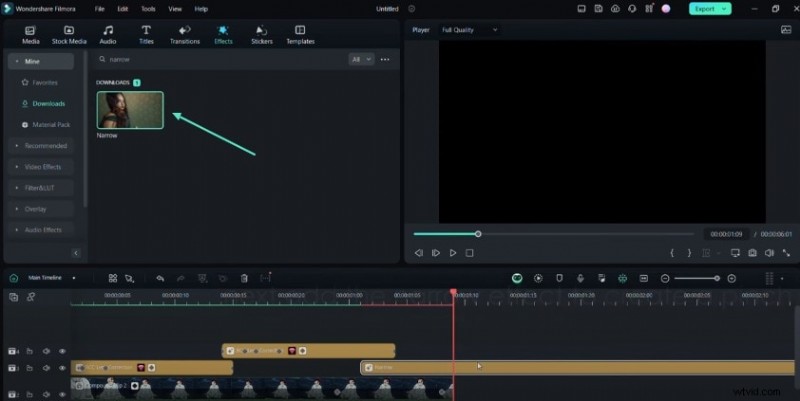Screen dimensions: 800x401
Task: Zoom out the timeline with minus button
Action: pos(665,278)
